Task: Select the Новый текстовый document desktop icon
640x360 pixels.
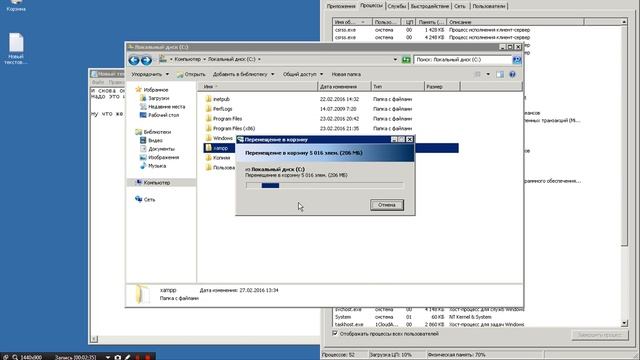Action: point(16,49)
